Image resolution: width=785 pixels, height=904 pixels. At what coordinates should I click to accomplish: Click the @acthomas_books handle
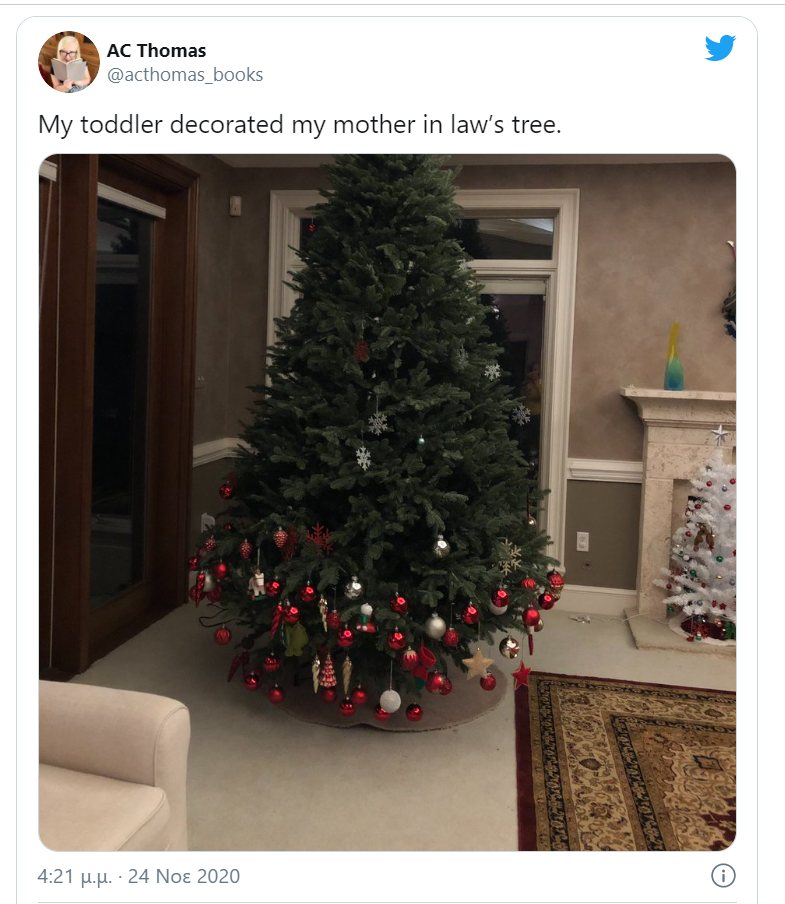pos(185,75)
